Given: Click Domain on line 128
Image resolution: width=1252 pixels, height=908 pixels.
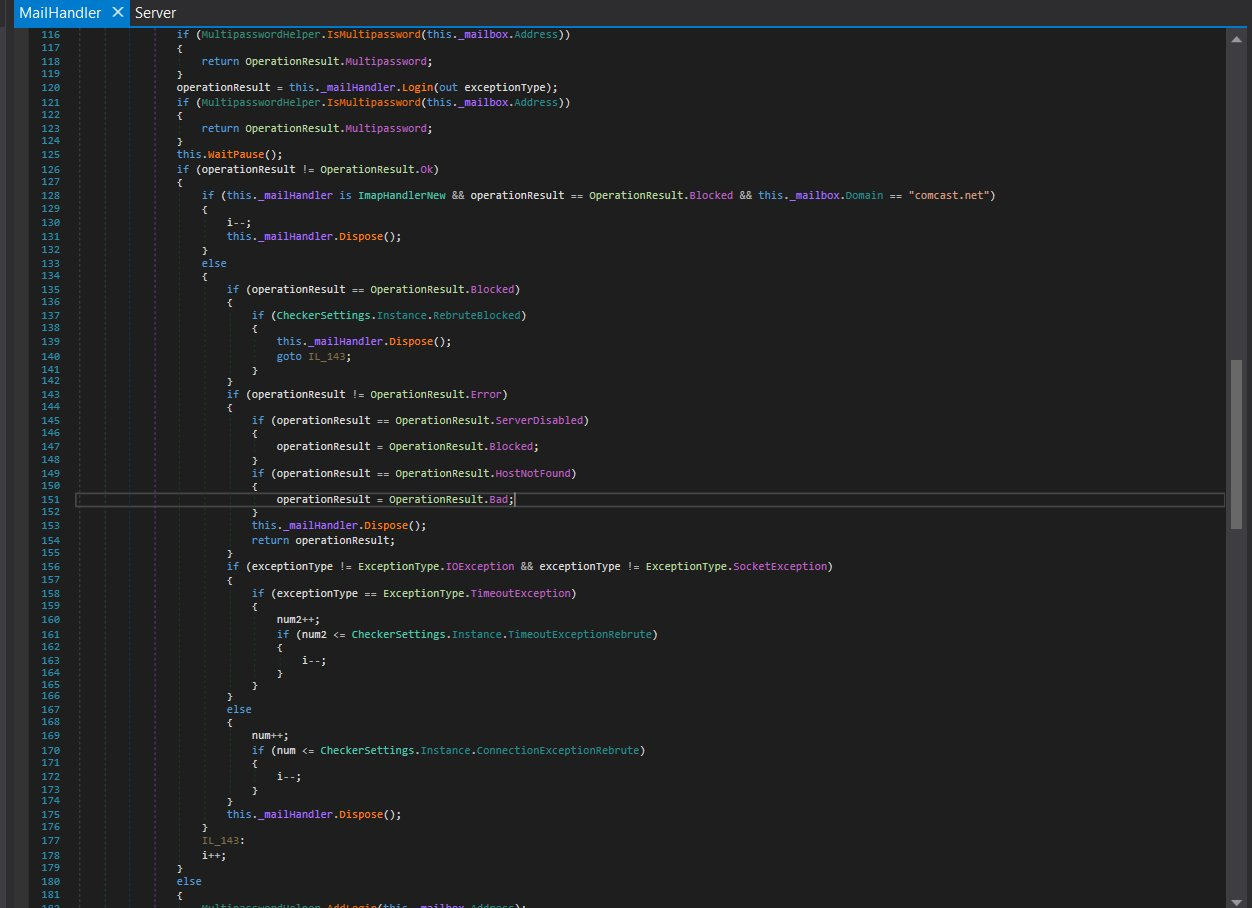Looking at the screenshot, I should pos(864,195).
